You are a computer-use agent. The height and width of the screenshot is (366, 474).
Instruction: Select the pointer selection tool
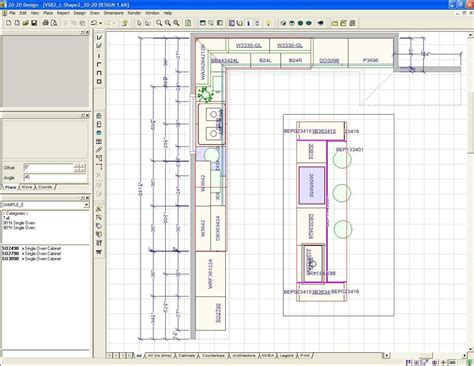139,23
